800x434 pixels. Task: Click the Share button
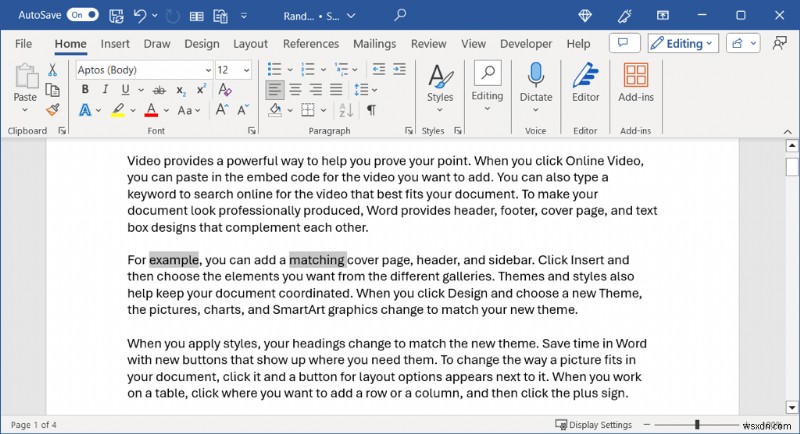pyautogui.click(x=743, y=43)
